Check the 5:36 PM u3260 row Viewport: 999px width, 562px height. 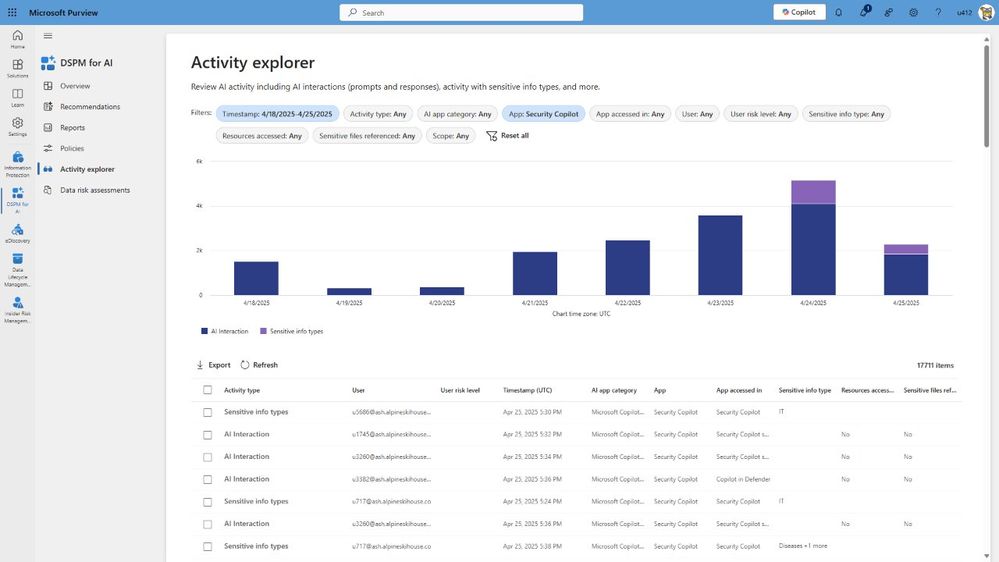(208, 524)
